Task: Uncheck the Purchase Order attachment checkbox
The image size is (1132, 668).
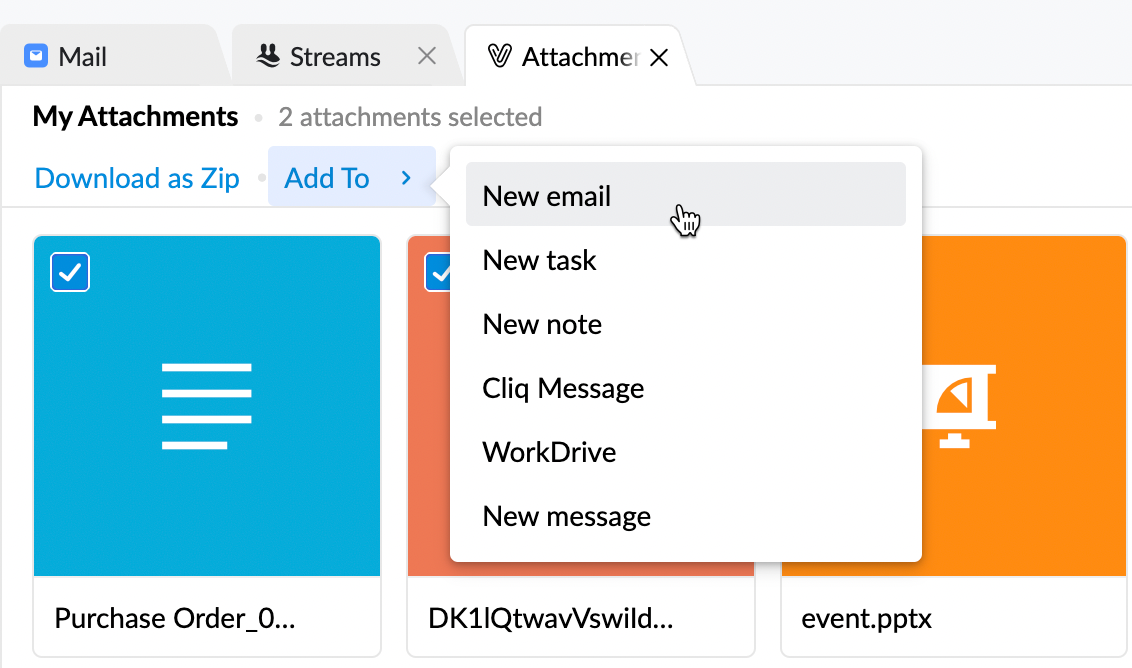Action: (70, 272)
